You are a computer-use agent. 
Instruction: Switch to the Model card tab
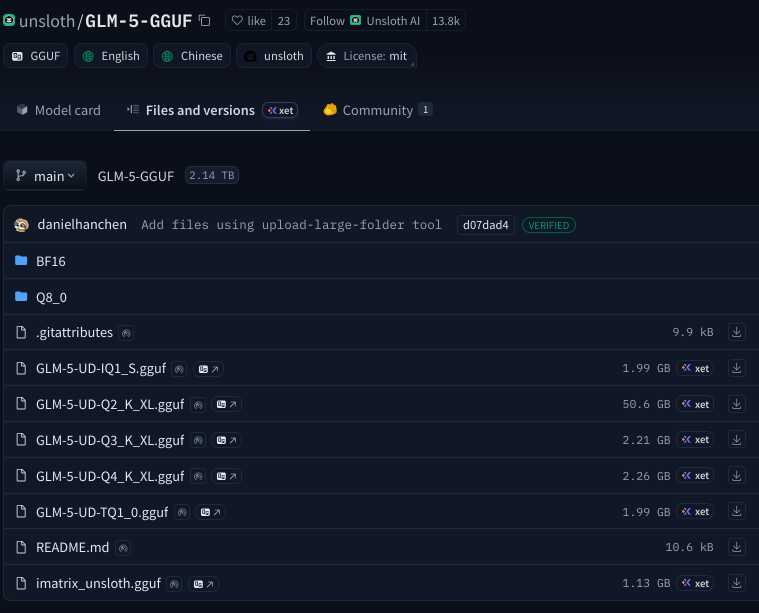[59, 110]
